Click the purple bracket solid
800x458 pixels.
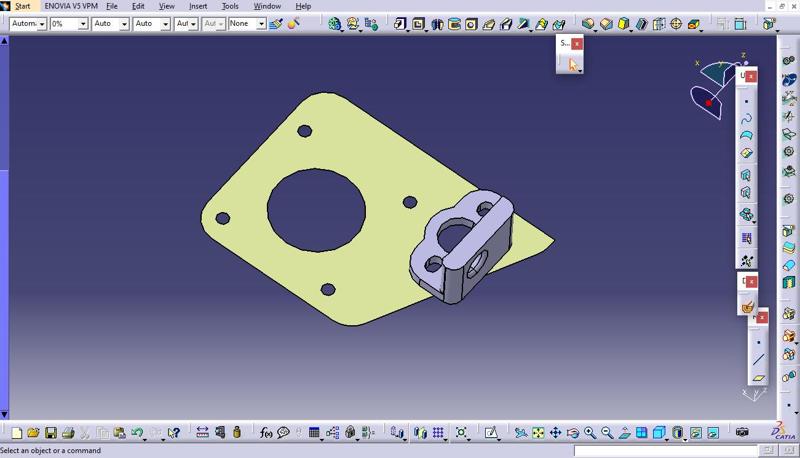coord(462,245)
